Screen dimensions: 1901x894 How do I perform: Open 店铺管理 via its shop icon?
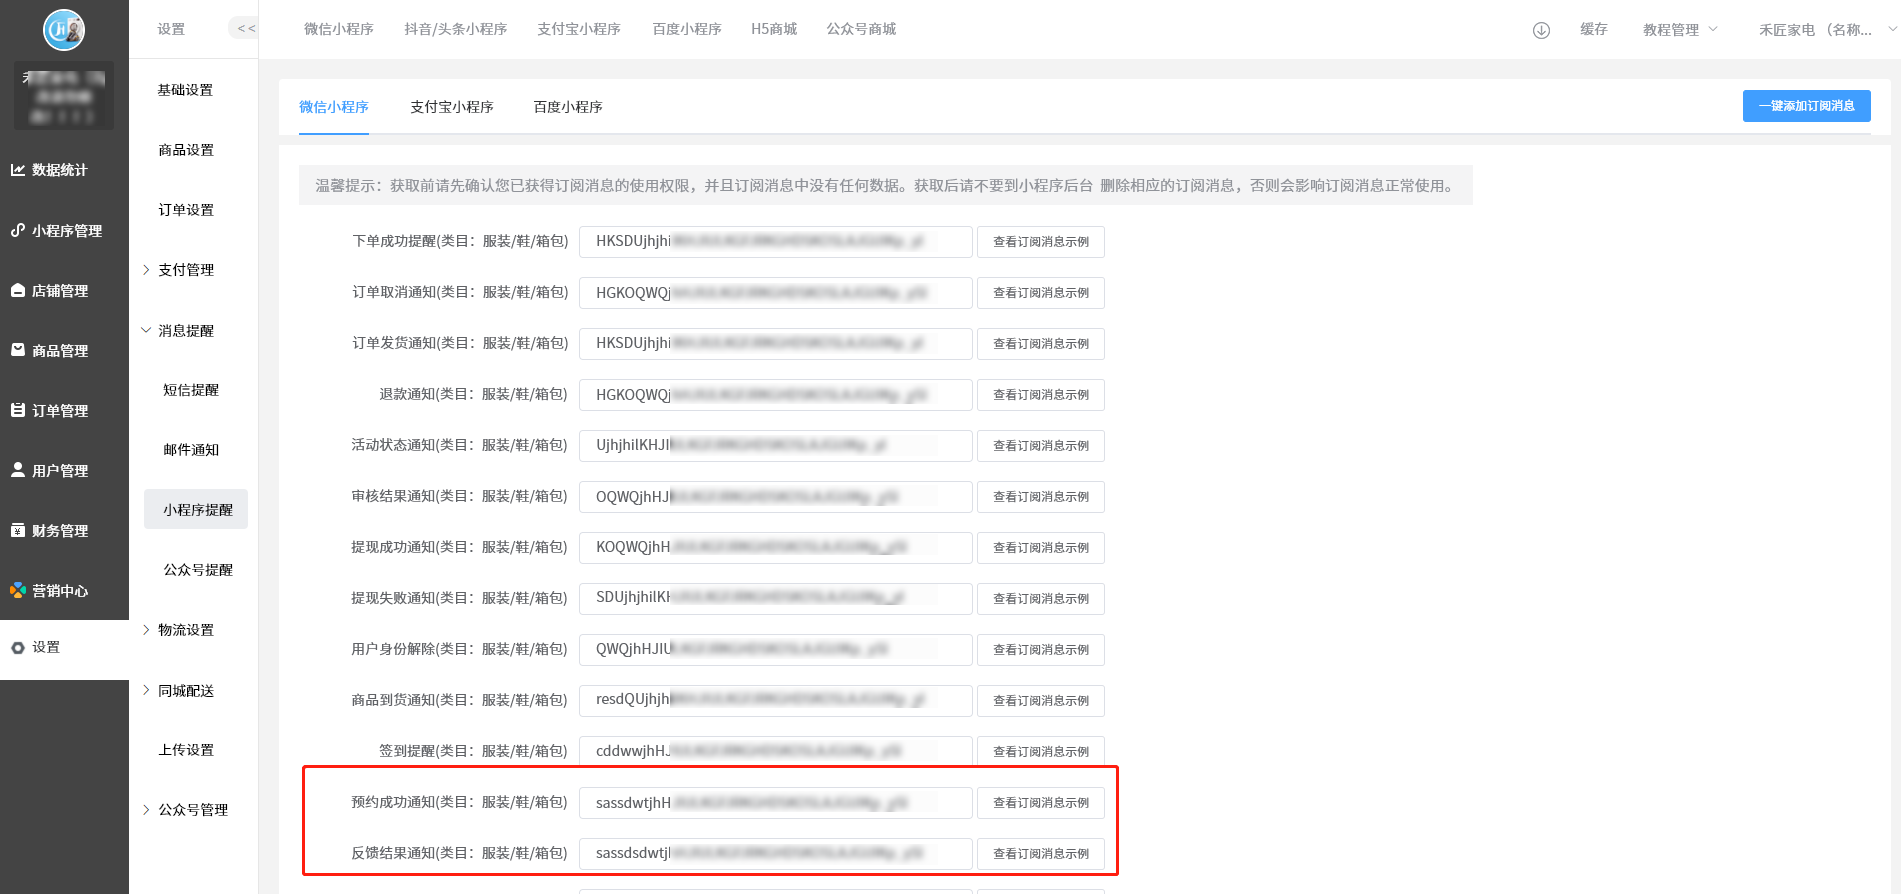coord(18,290)
